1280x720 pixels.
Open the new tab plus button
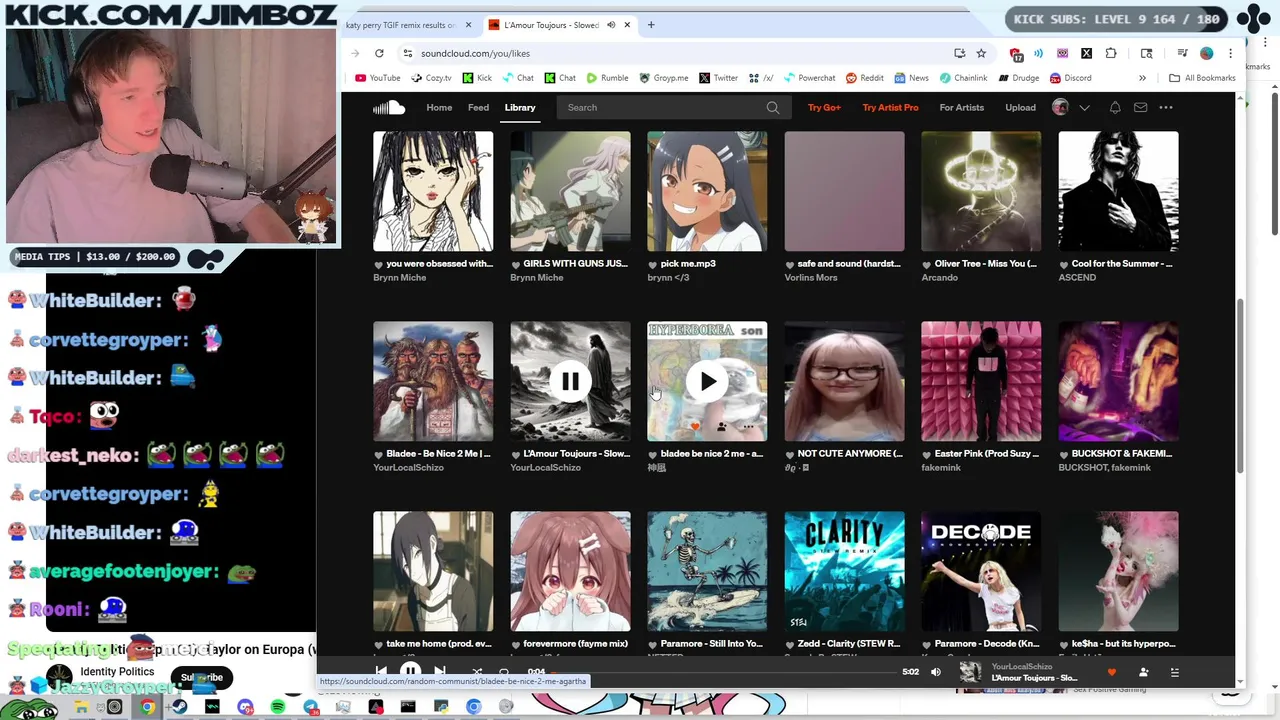tap(651, 25)
